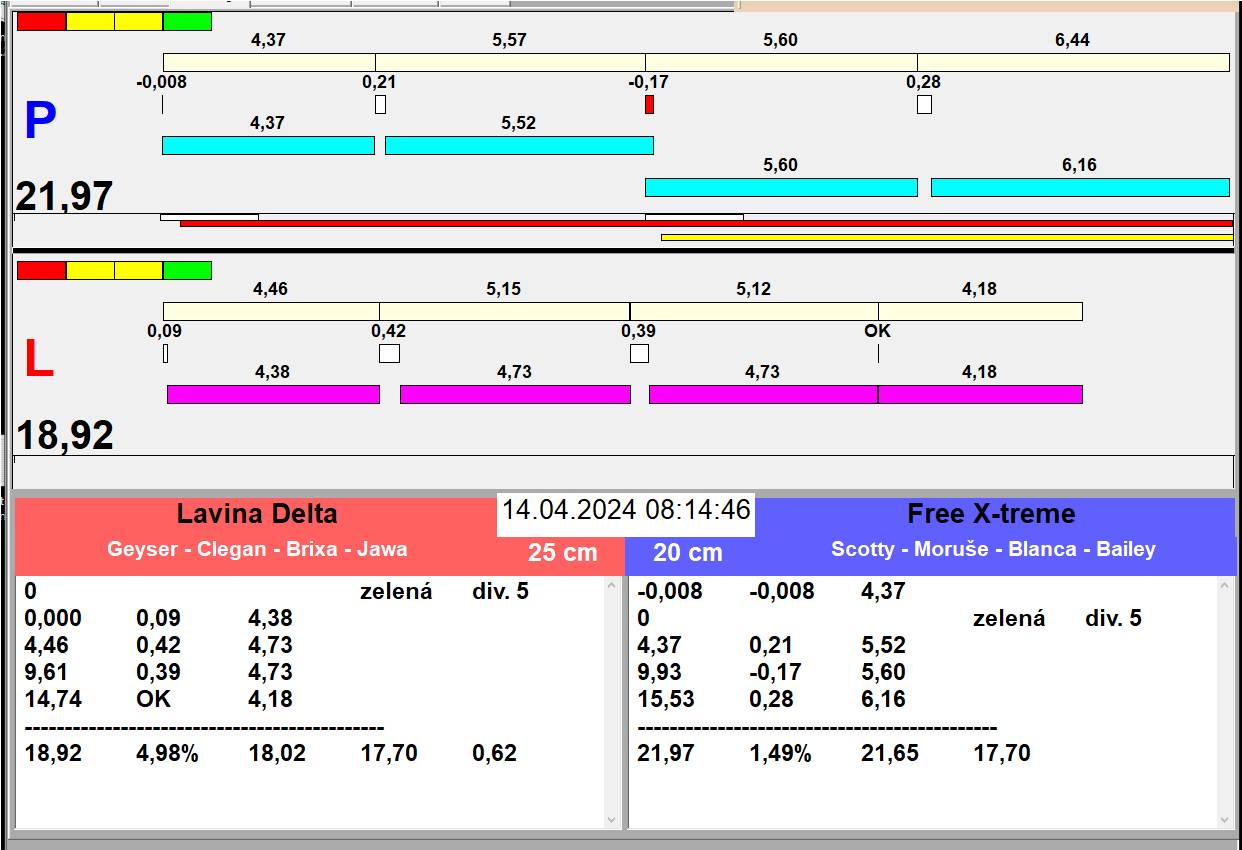Click the Free X-treme team header
1242x850 pixels.
[x=991, y=514]
